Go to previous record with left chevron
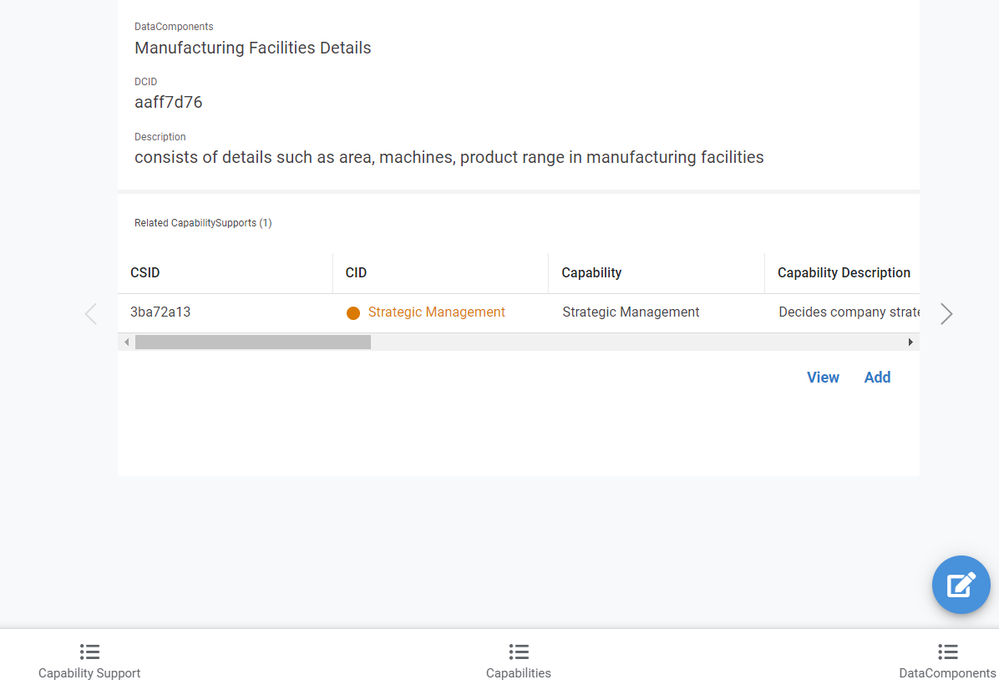The width and height of the screenshot is (999, 690). point(91,313)
